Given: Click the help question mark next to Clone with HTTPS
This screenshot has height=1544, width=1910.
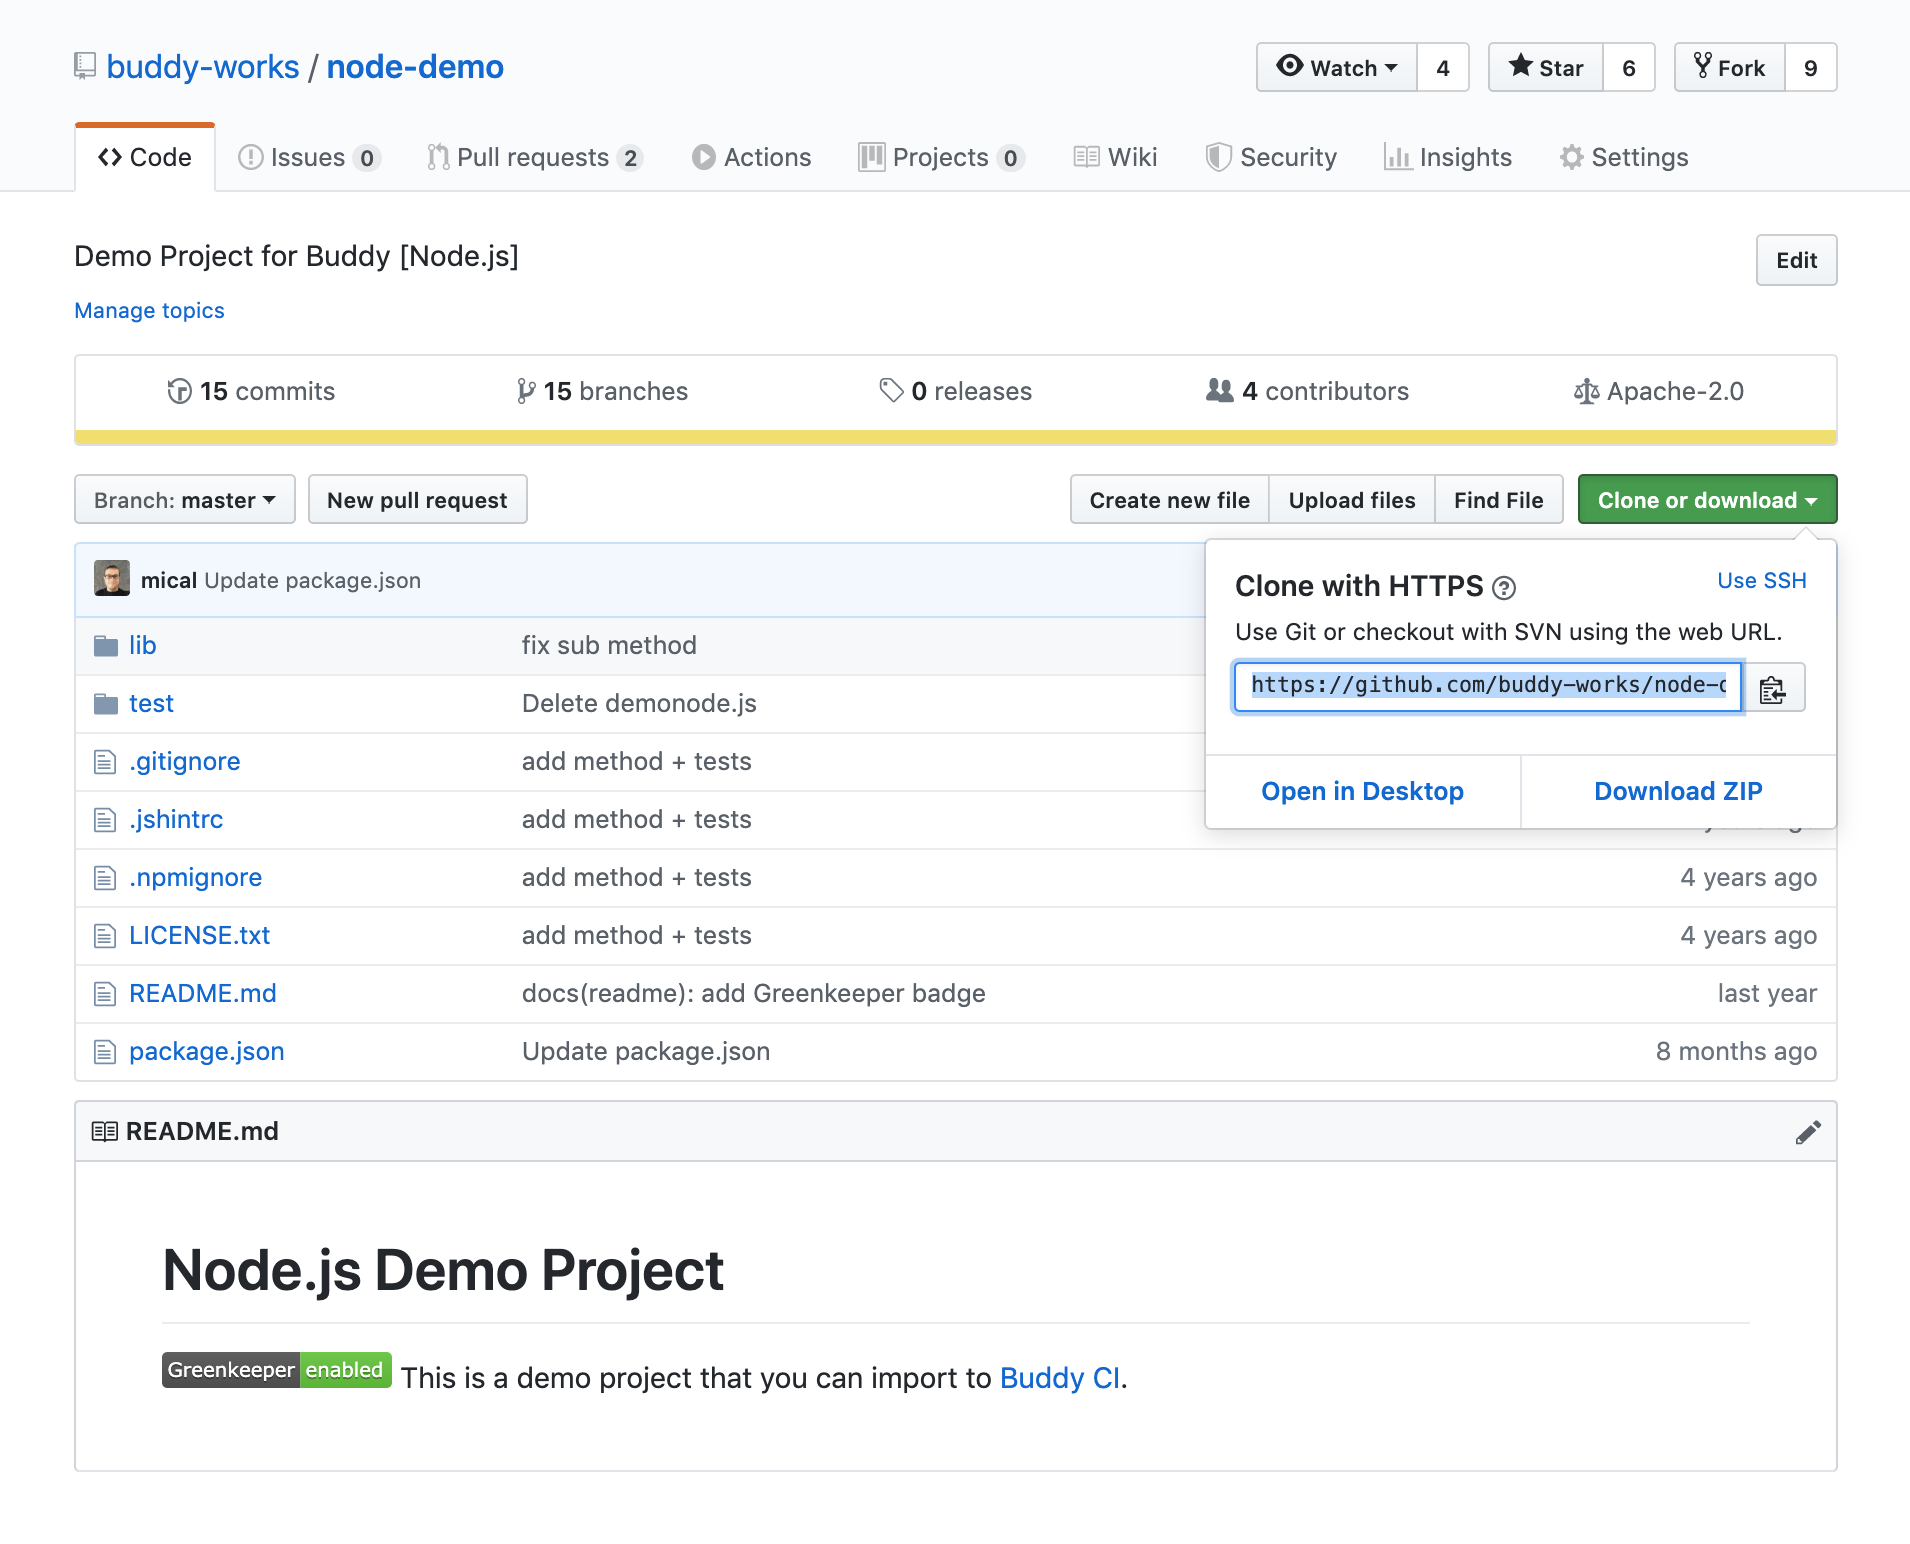Looking at the screenshot, I should coord(1504,588).
